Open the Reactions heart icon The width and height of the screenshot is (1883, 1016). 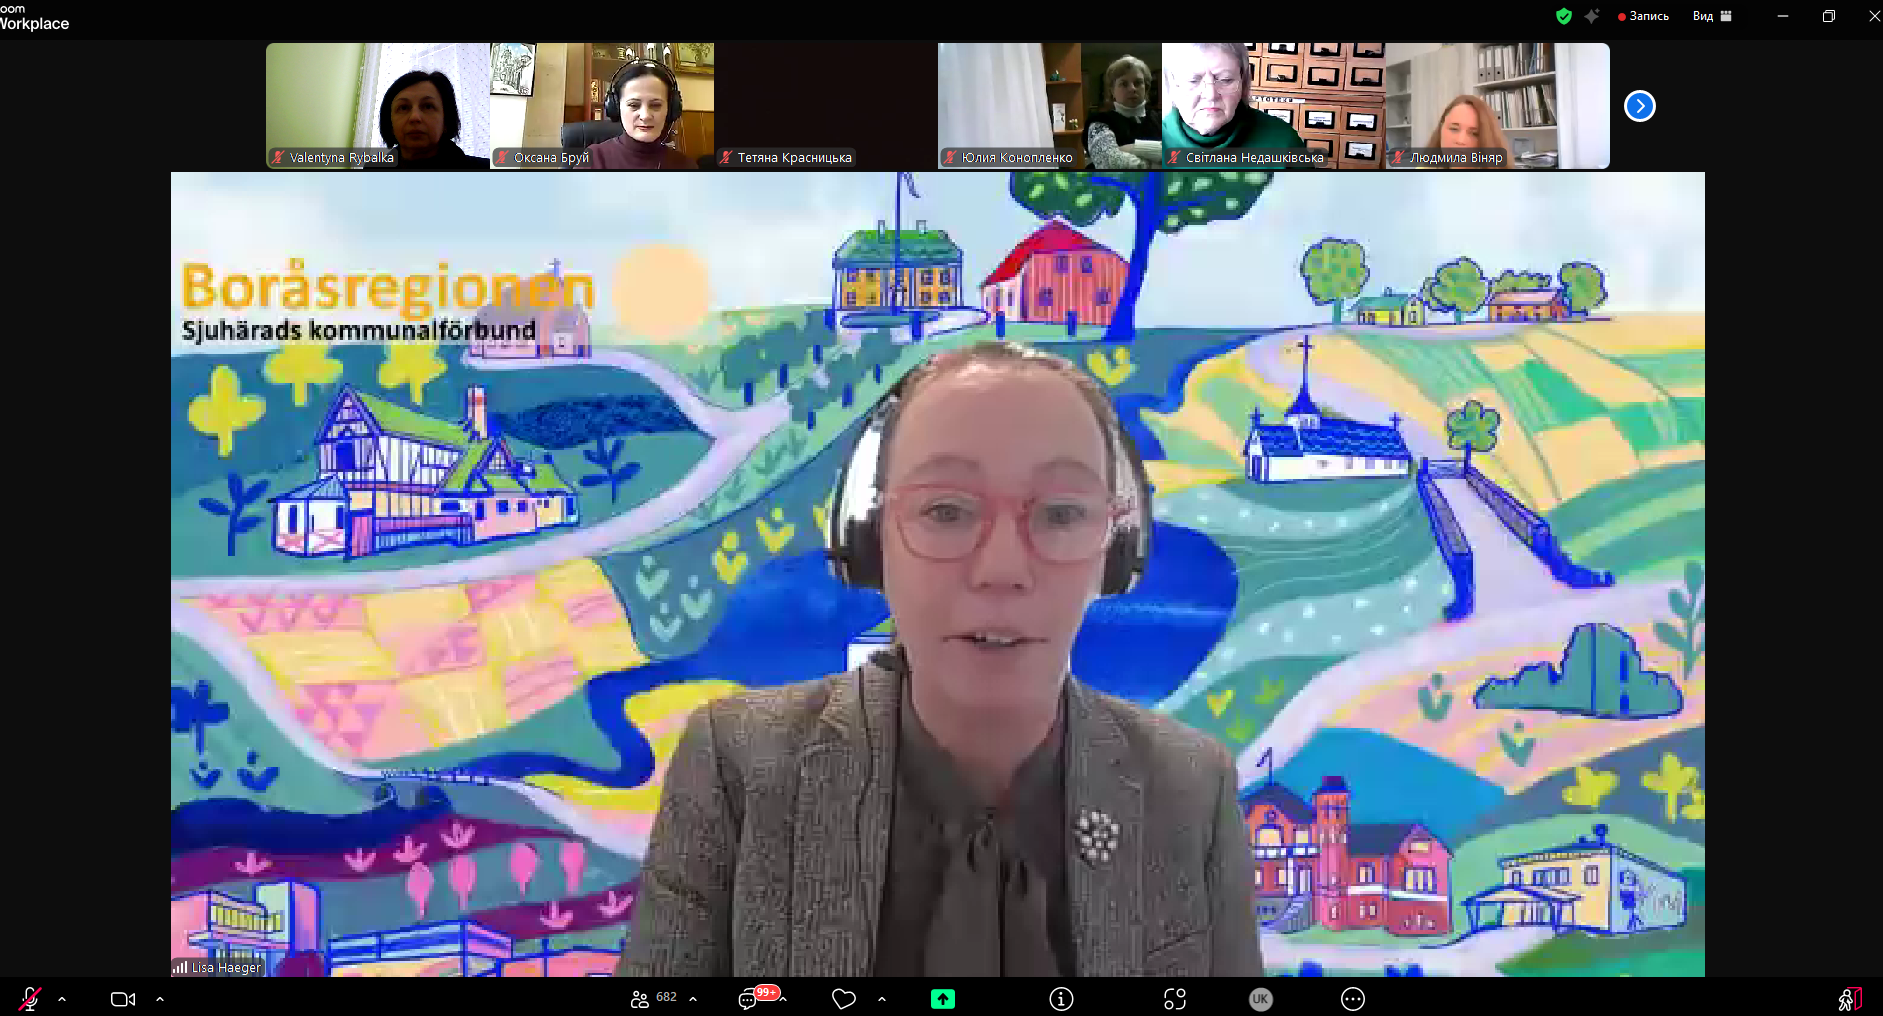click(x=844, y=999)
